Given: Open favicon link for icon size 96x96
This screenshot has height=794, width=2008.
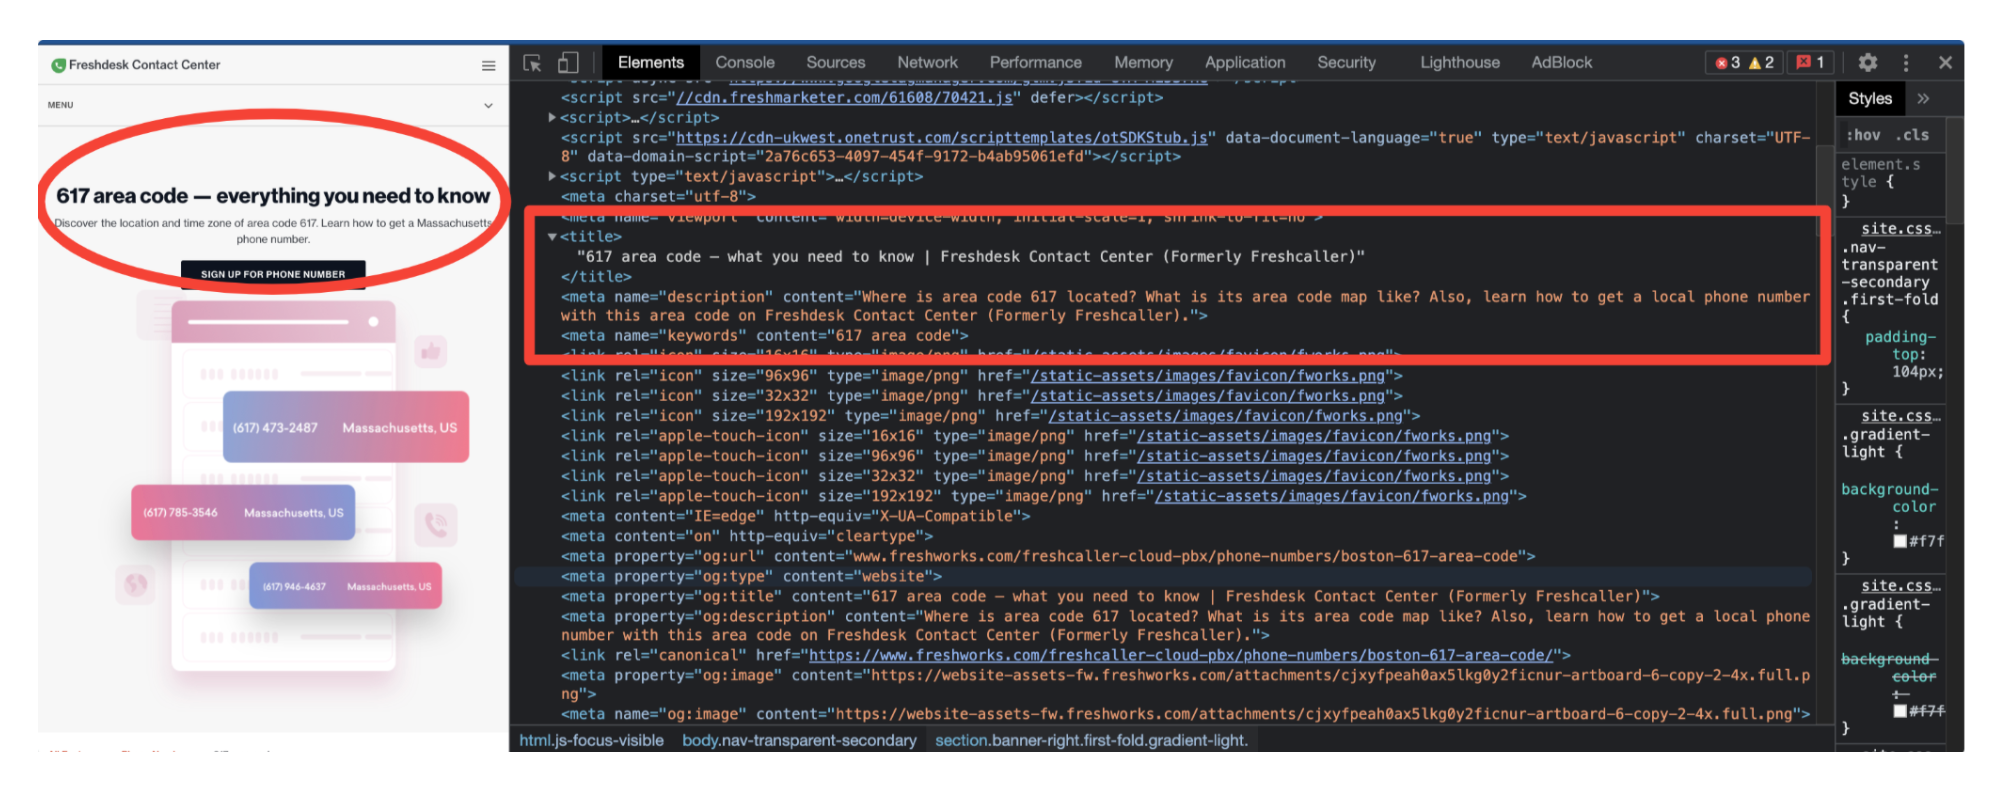Looking at the screenshot, I should (x=1208, y=376).
